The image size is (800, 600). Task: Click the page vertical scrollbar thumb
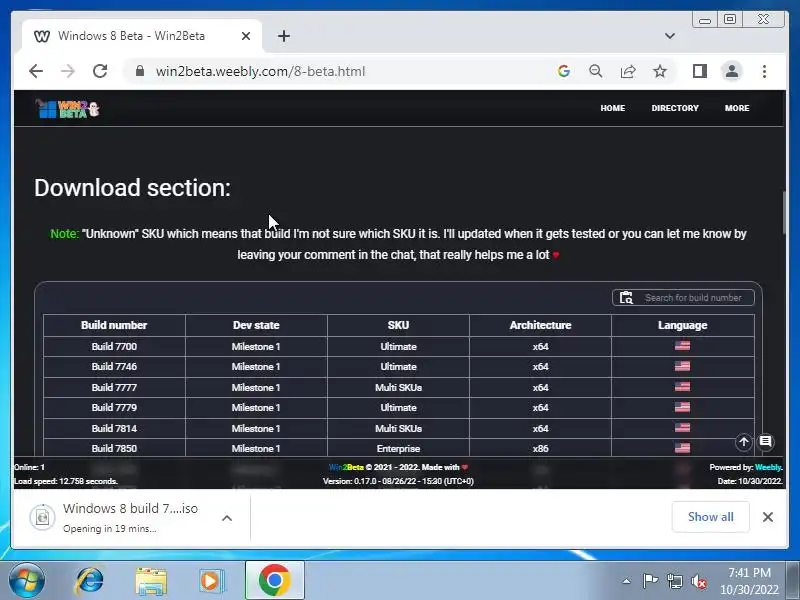tap(785, 213)
